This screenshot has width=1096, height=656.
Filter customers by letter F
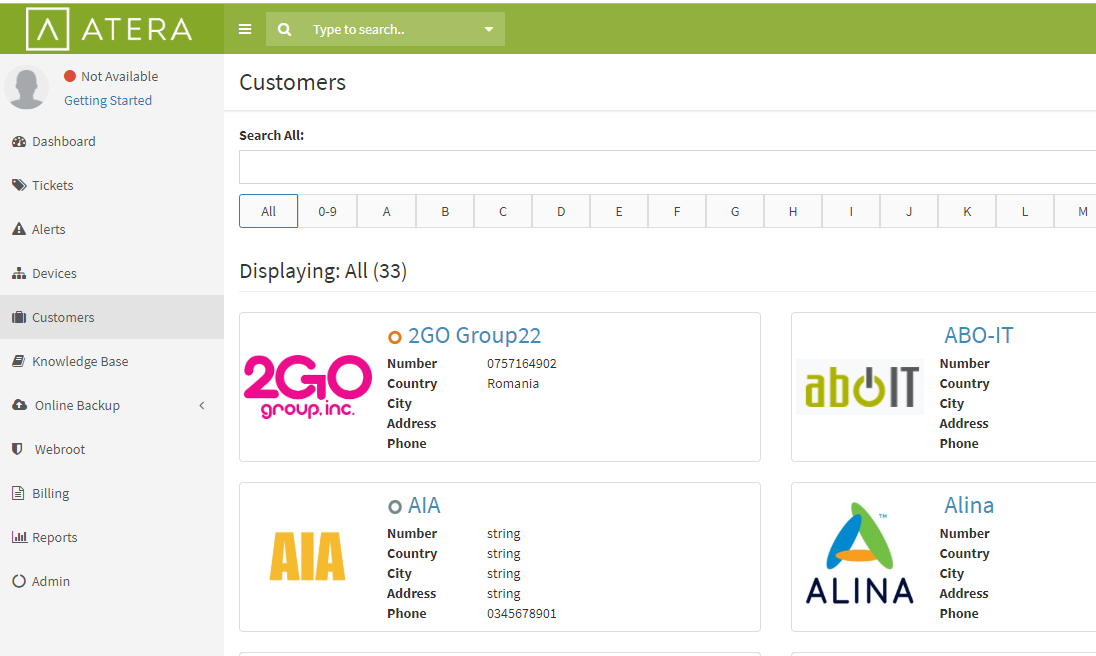coord(677,211)
